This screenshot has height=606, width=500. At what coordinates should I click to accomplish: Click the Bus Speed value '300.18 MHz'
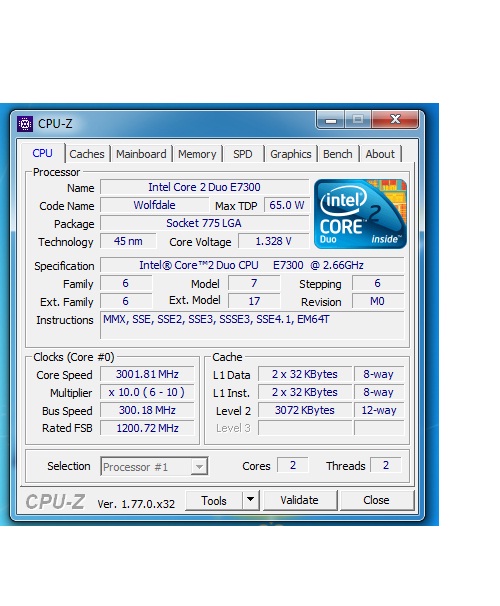click(x=147, y=410)
